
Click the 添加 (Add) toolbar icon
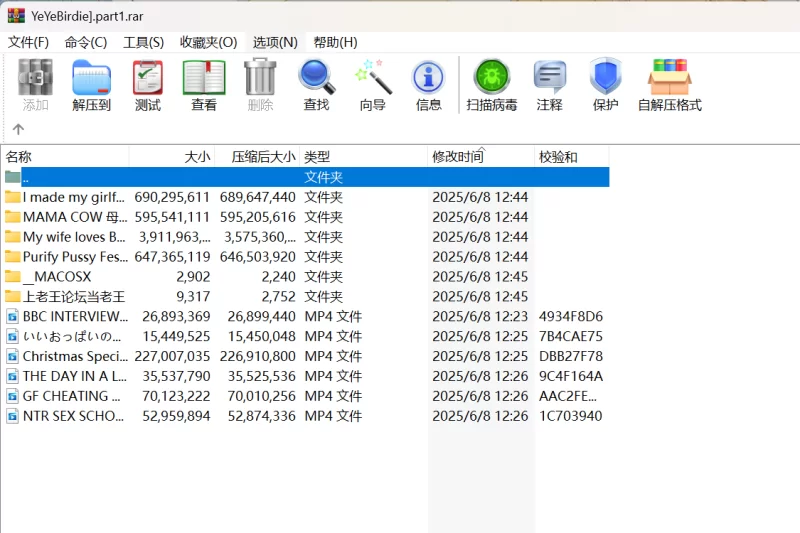(x=35, y=78)
